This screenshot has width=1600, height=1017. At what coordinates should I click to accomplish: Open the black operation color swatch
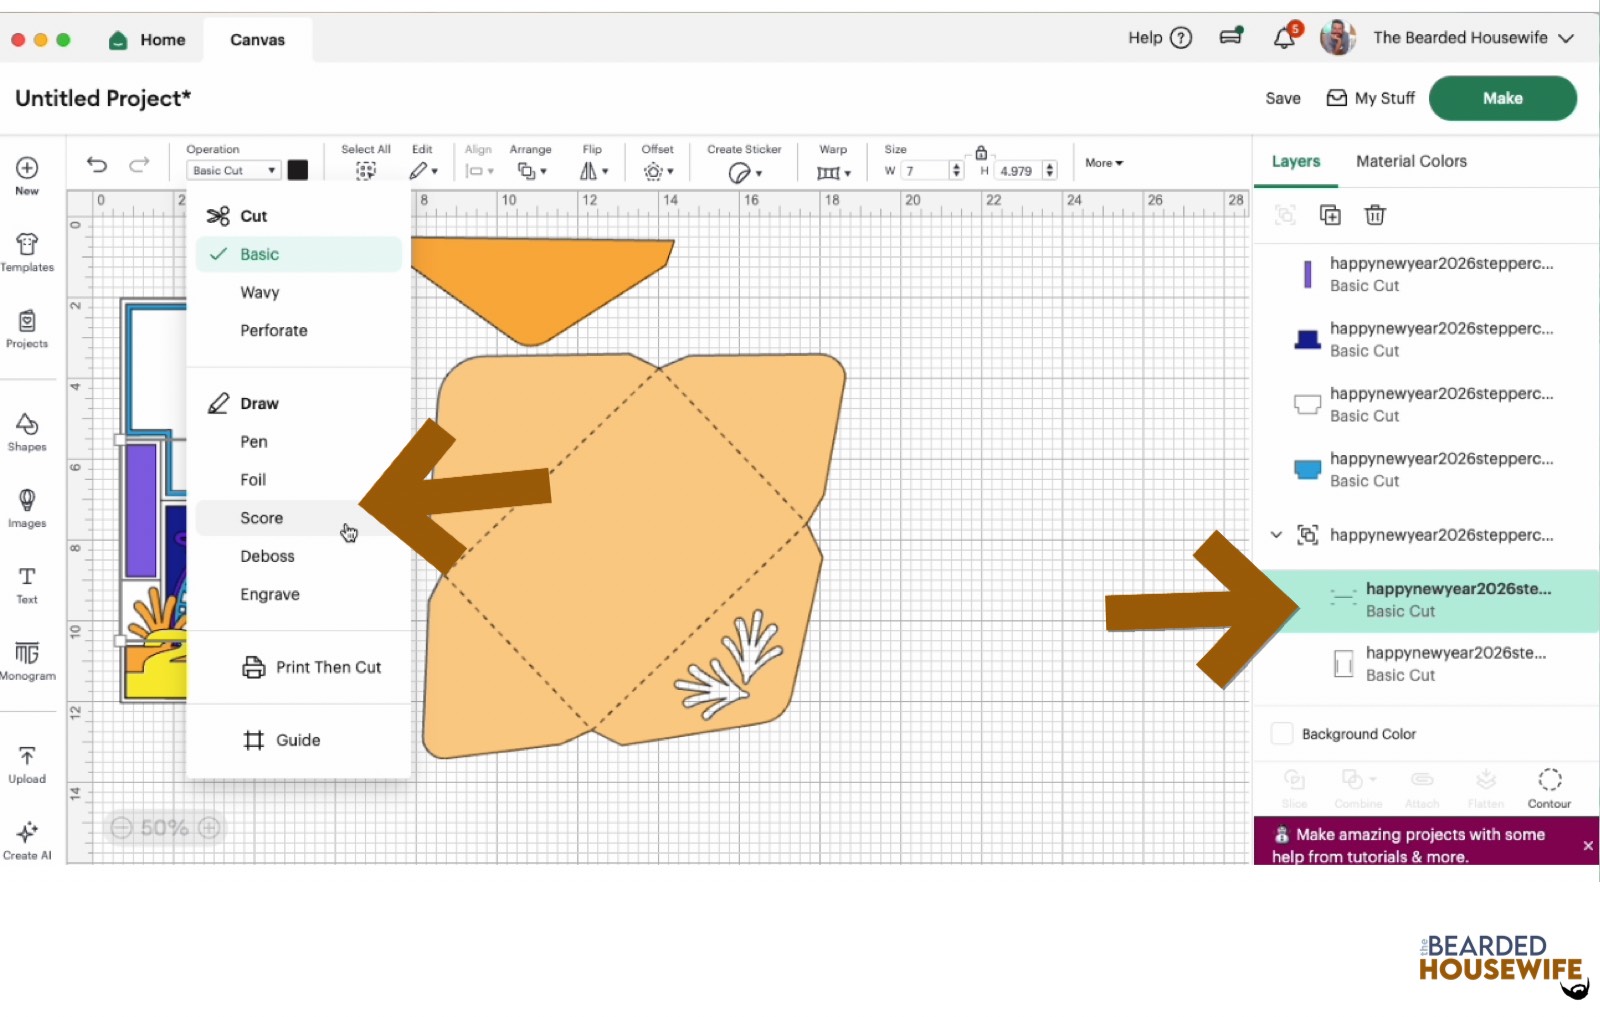298,170
